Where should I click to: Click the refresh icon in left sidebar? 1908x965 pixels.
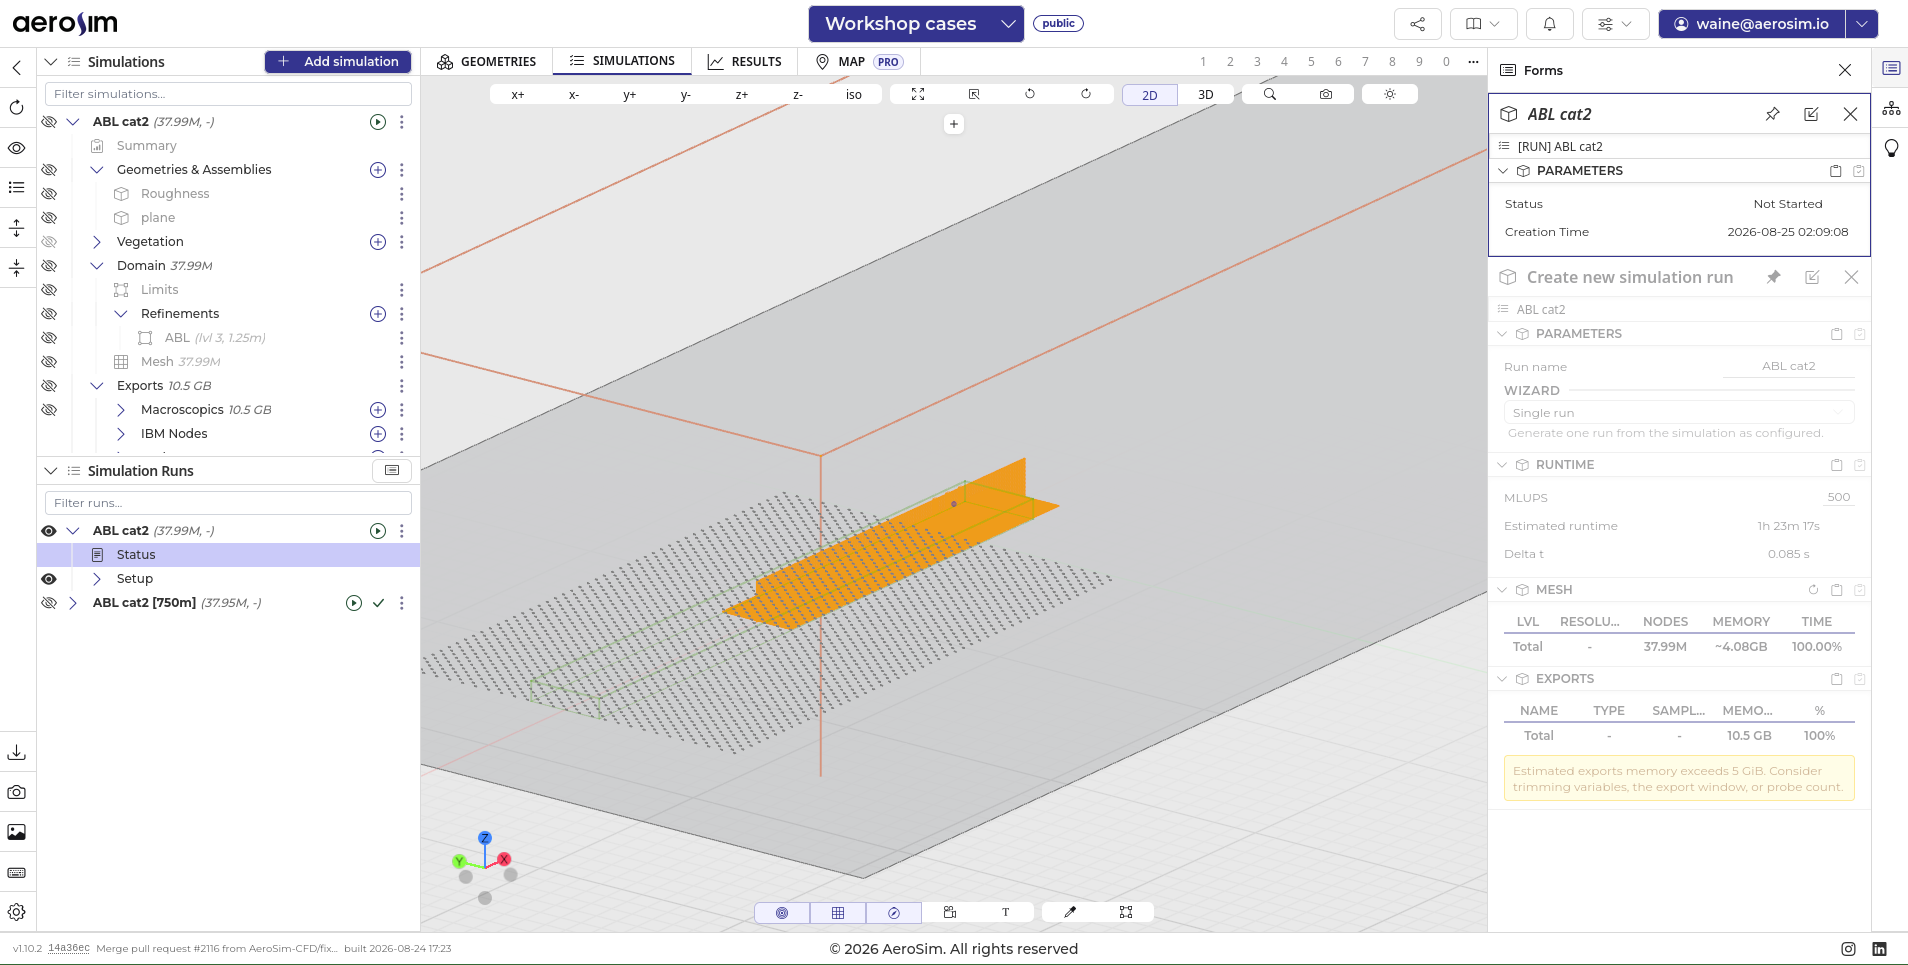[17, 107]
